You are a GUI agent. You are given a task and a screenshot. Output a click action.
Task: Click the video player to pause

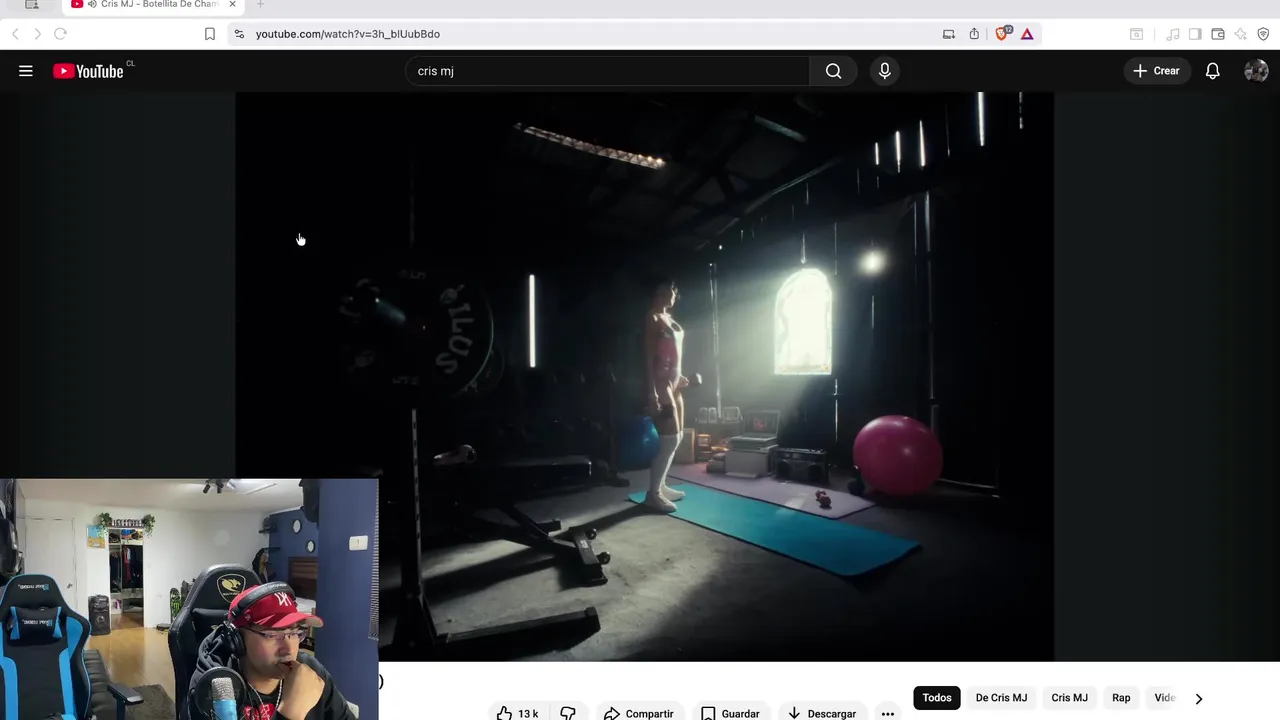(x=644, y=376)
